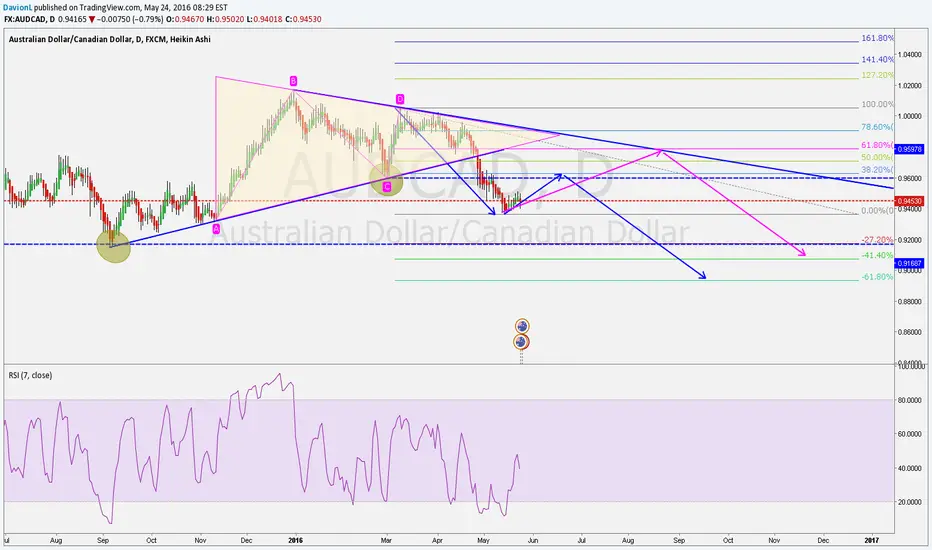Click 0.96000 on the price axis
This screenshot has height=550, width=932.
tap(910, 178)
